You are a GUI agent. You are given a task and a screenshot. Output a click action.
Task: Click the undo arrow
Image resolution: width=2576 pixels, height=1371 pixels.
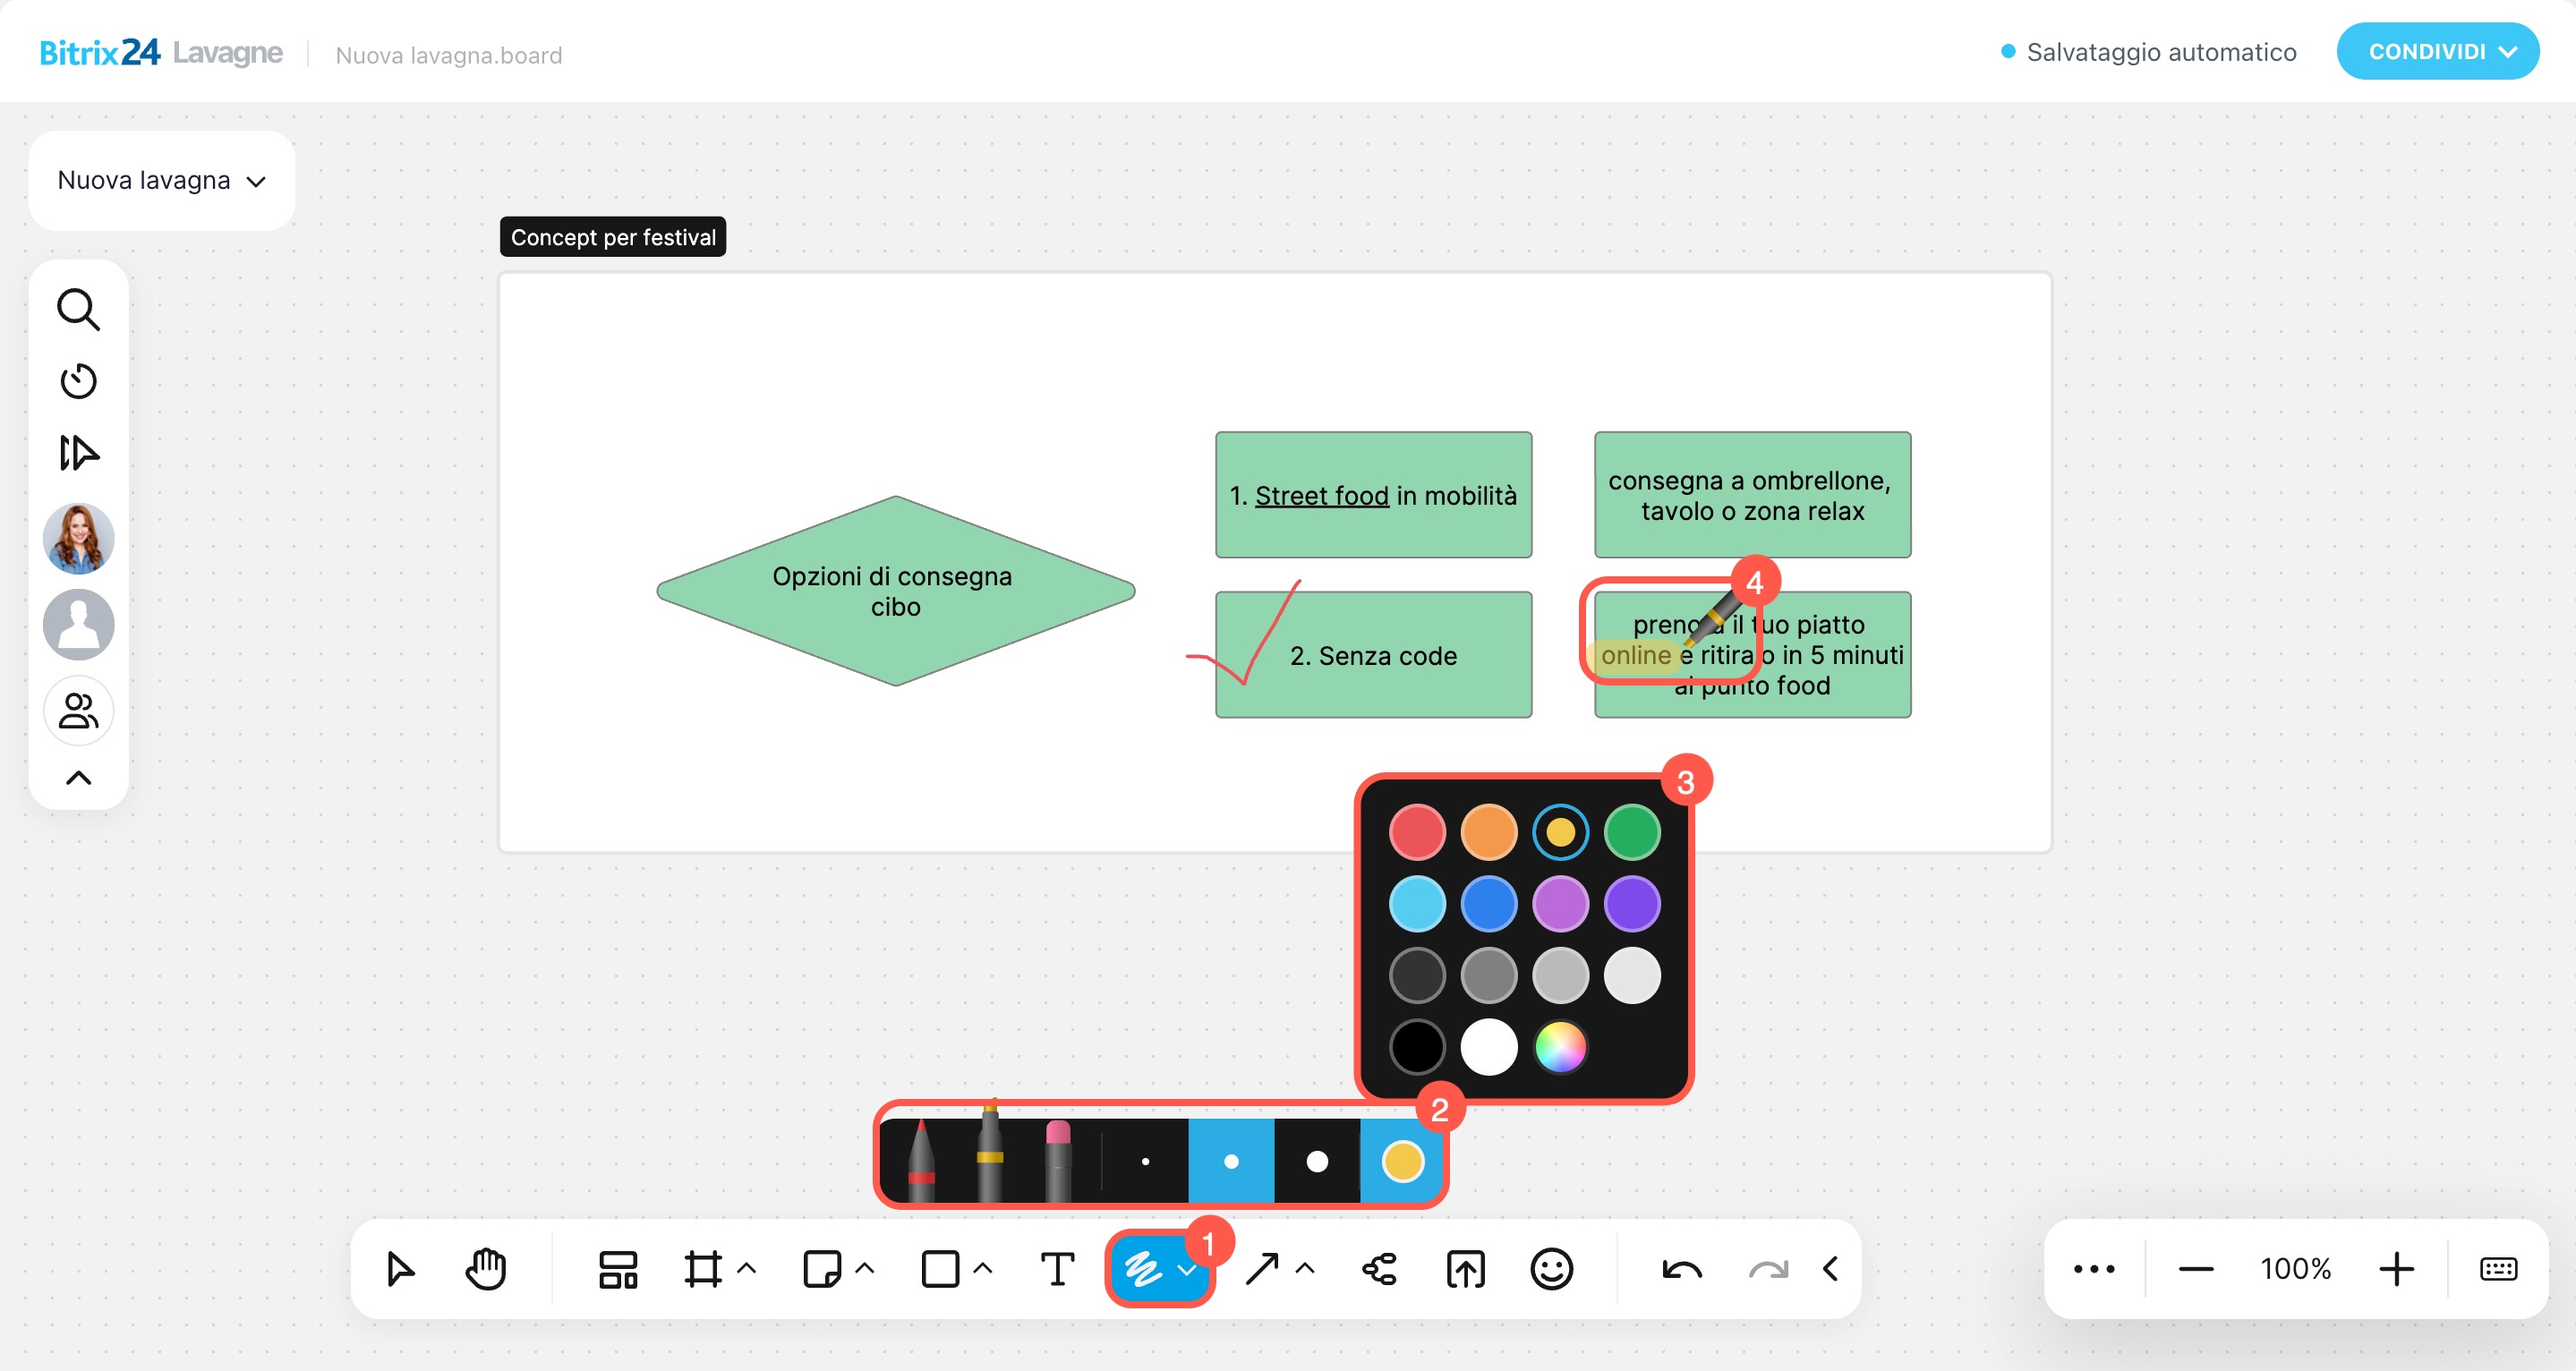pyautogui.click(x=1681, y=1269)
